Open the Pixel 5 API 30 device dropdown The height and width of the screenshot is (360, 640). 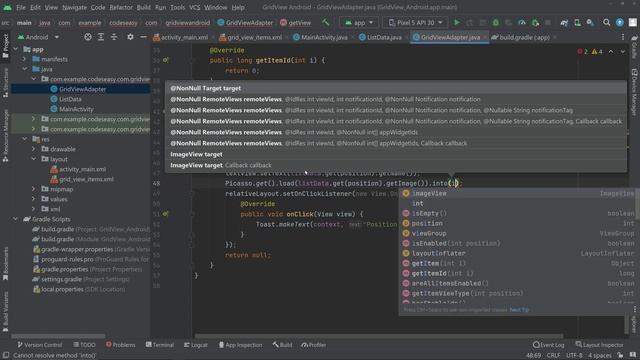415,22
